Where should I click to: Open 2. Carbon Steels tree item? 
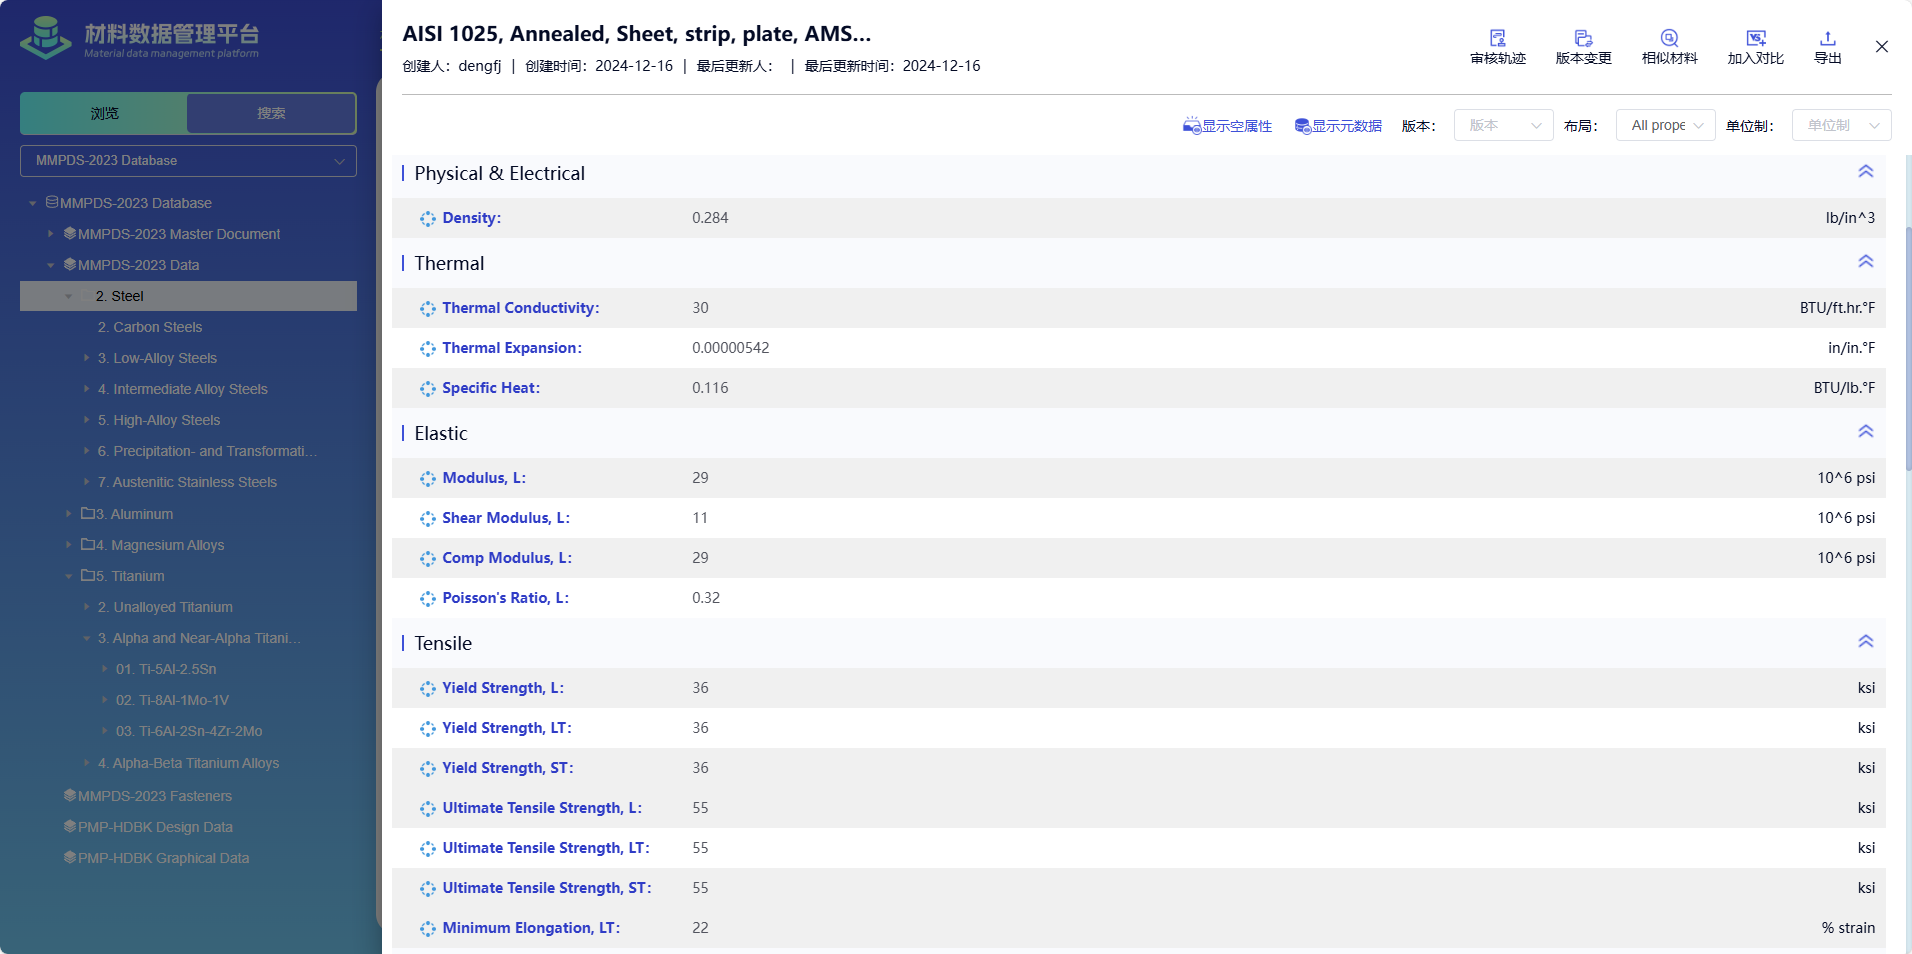coord(150,327)
